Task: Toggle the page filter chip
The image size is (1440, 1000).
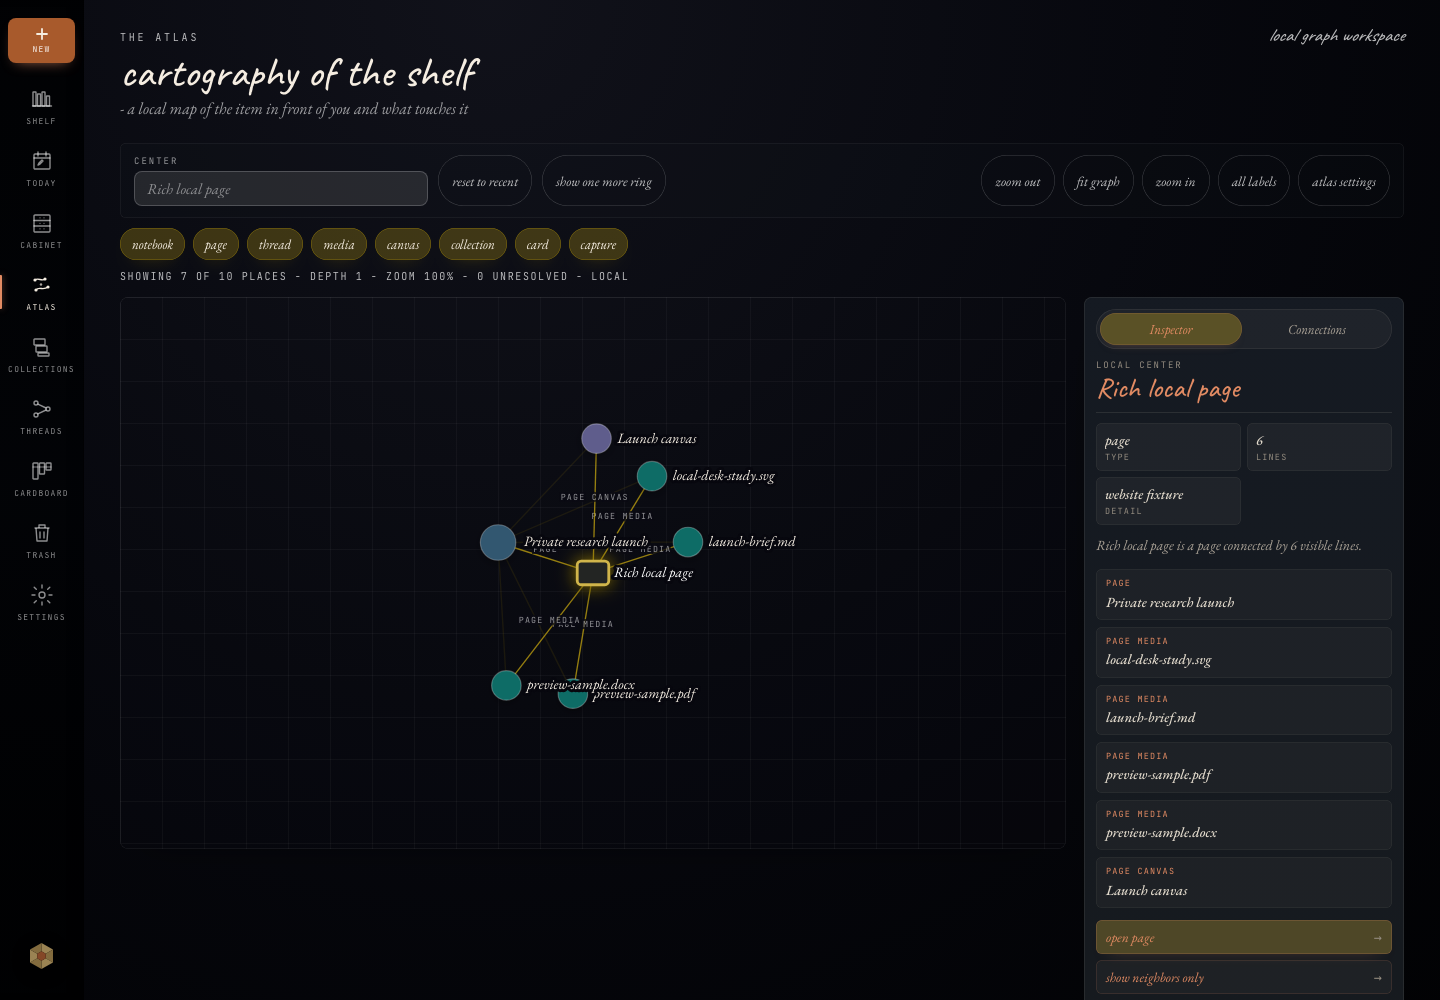Action: pyautogui.click(x=216, y=245)
